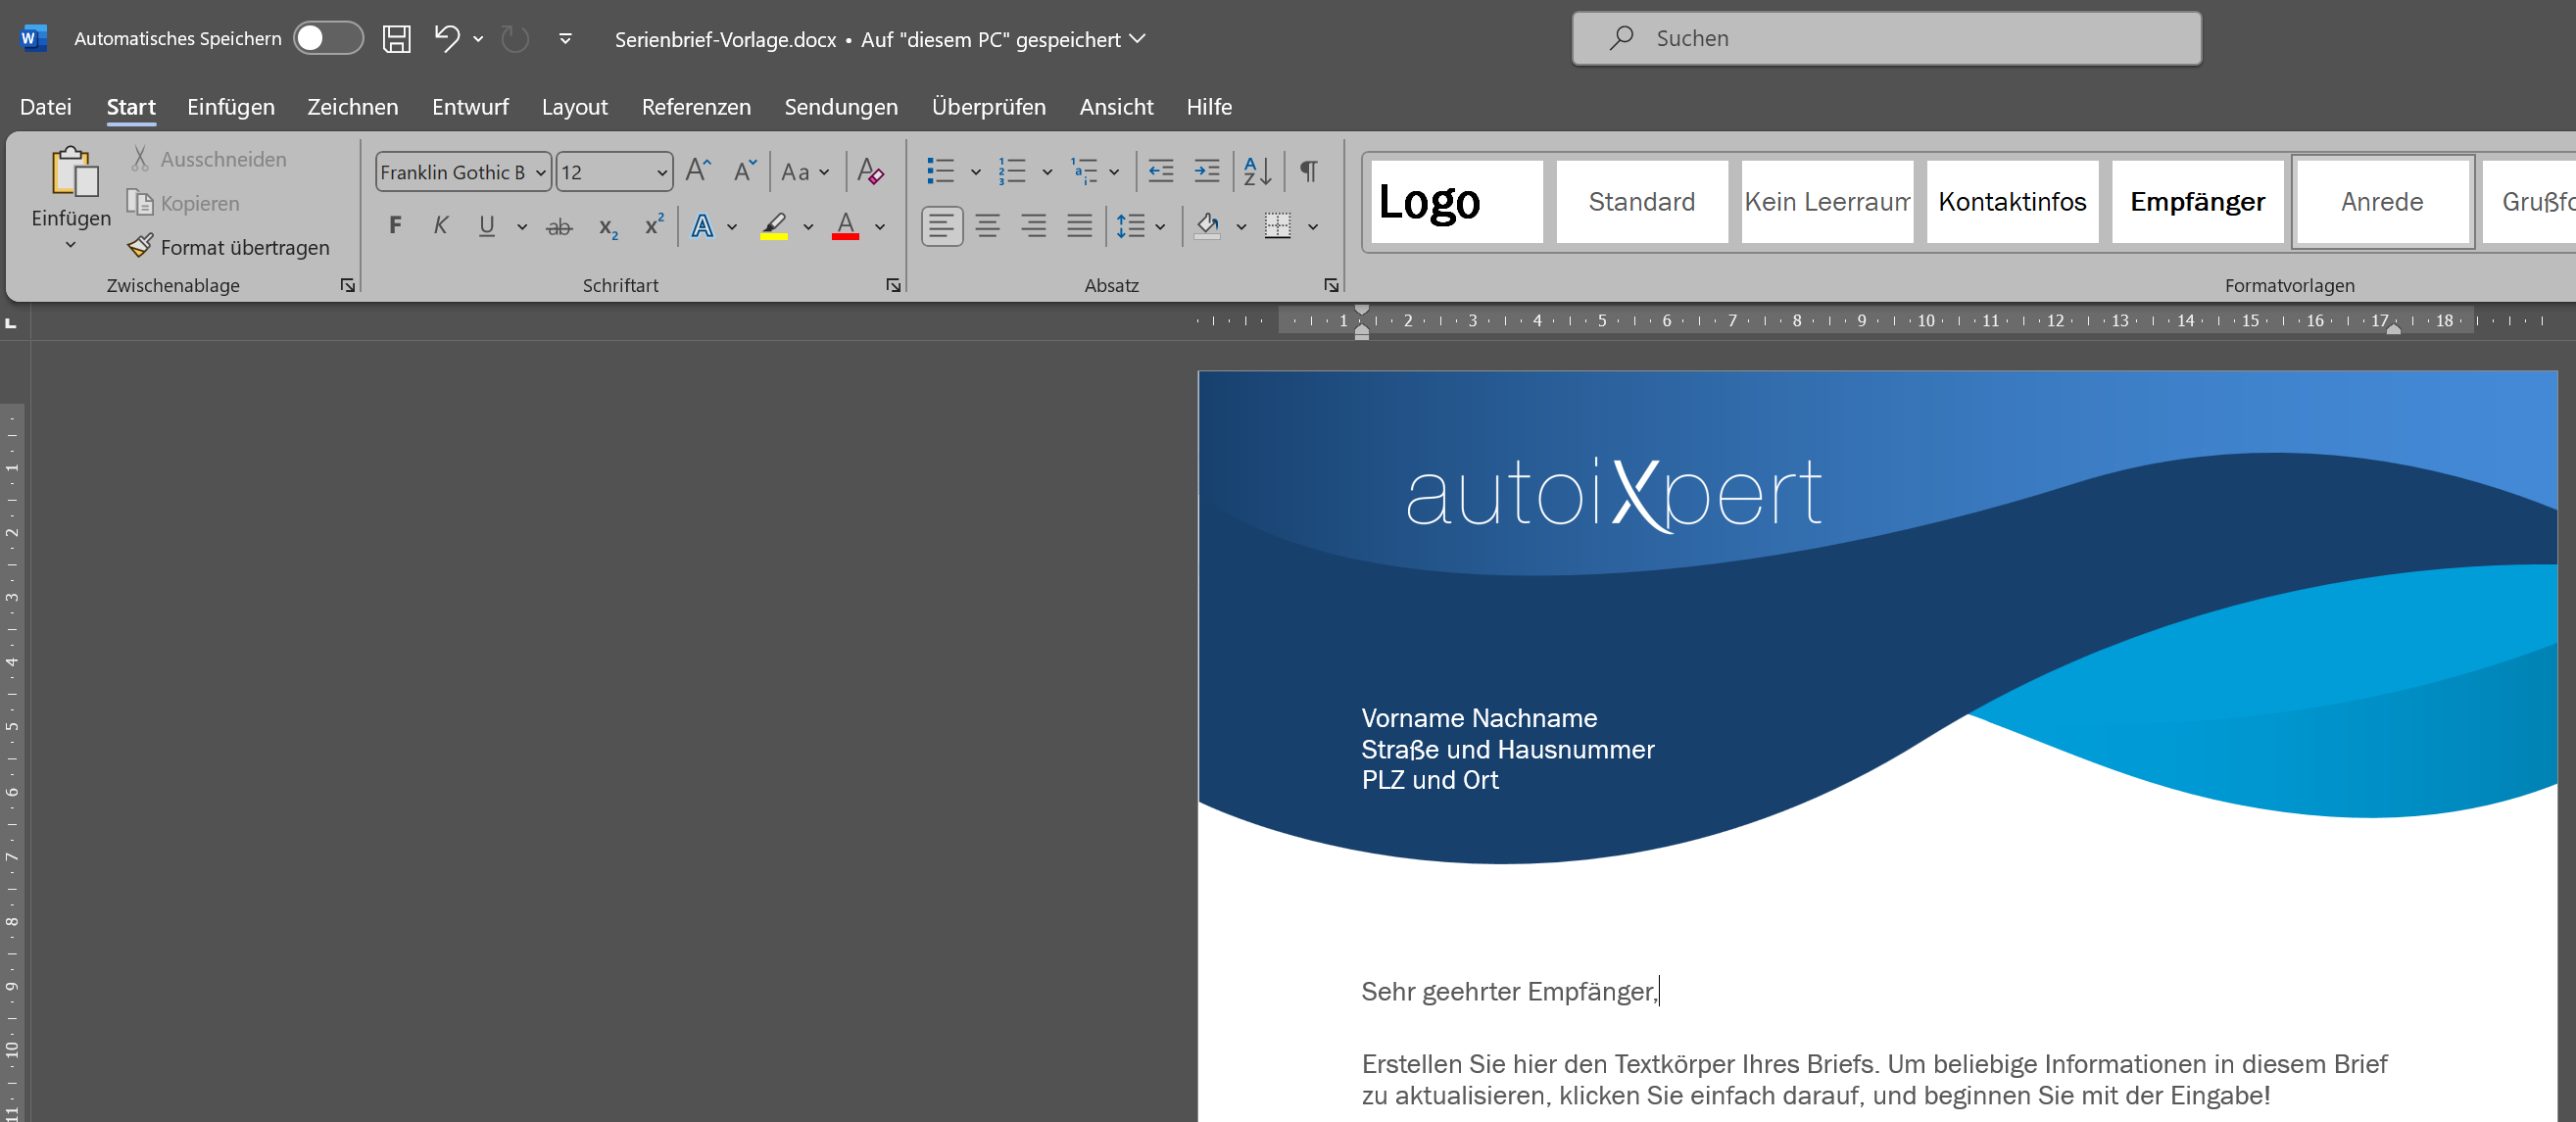Decrease font size with A-down icon
Image resolution: width=2576 pixels, height=1122 pixels.
pos(744,171)
